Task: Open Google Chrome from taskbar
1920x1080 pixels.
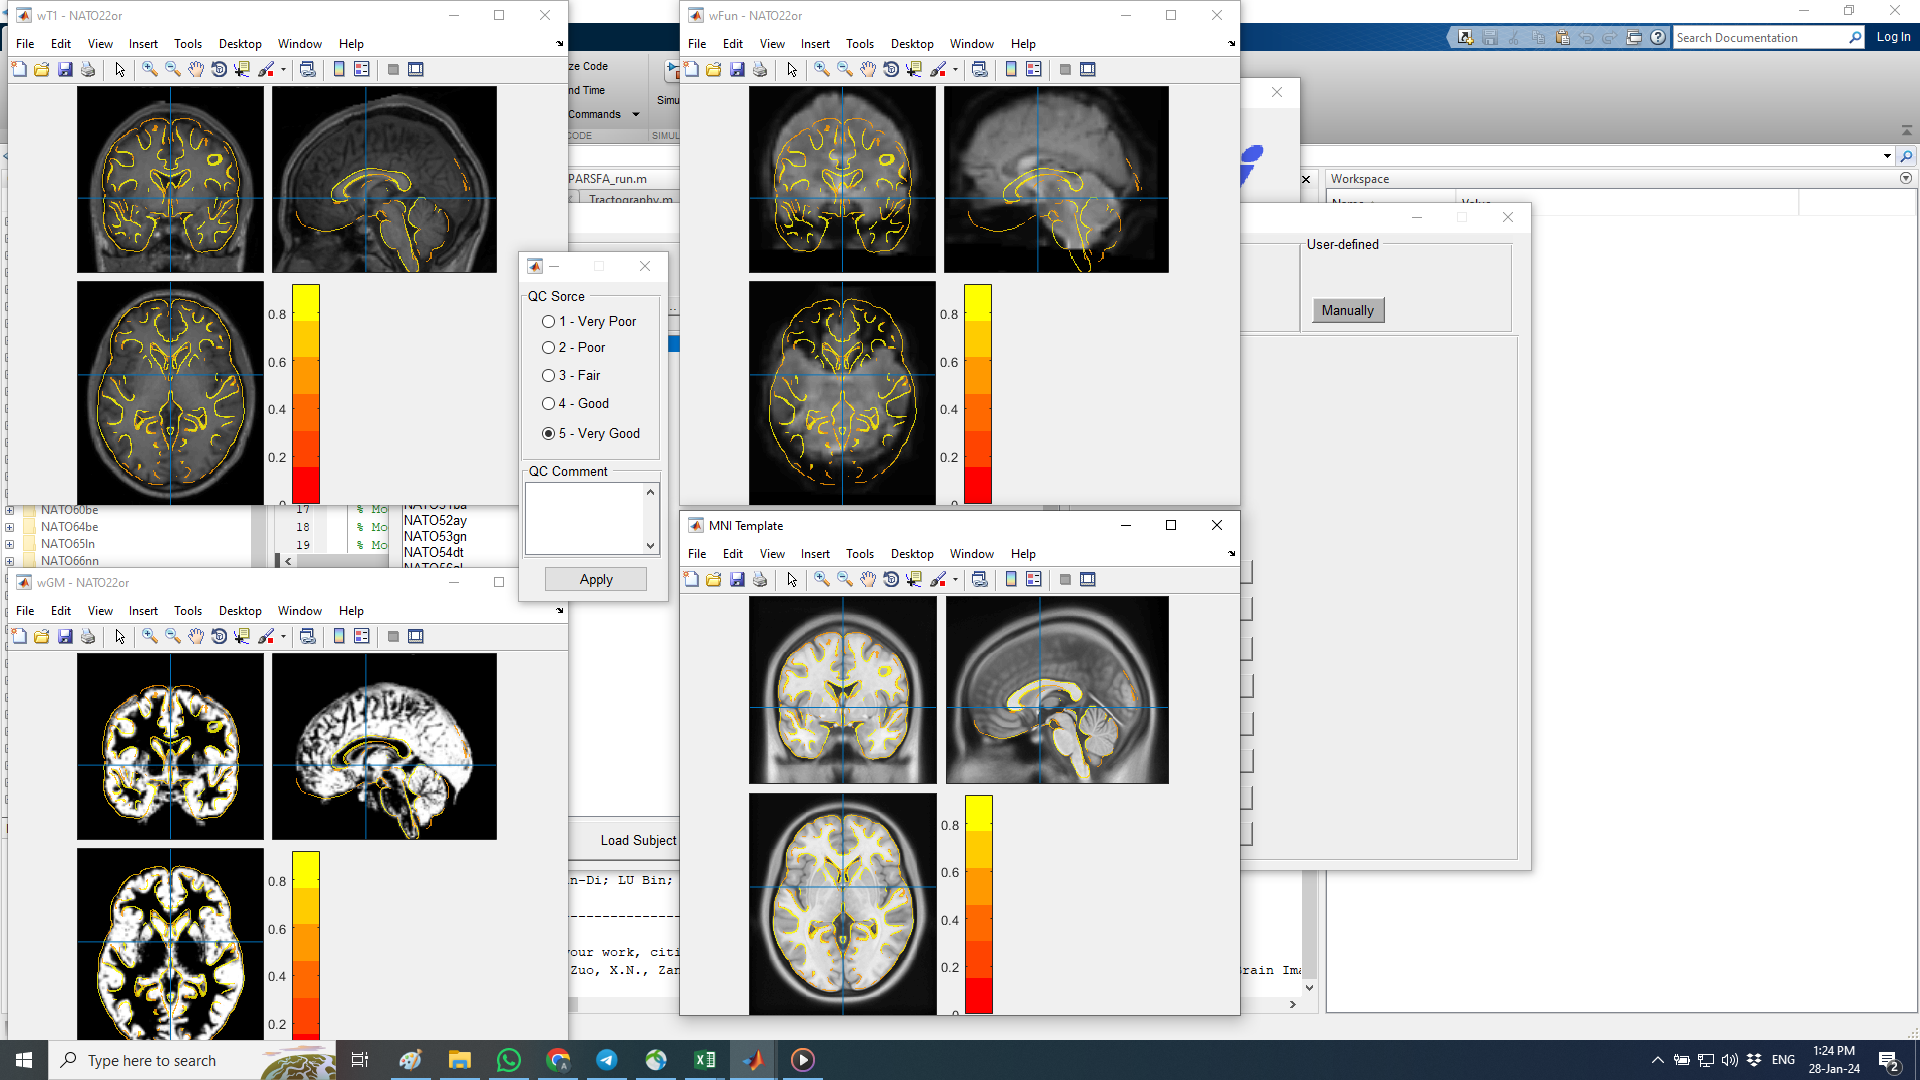Action: 558,1060
